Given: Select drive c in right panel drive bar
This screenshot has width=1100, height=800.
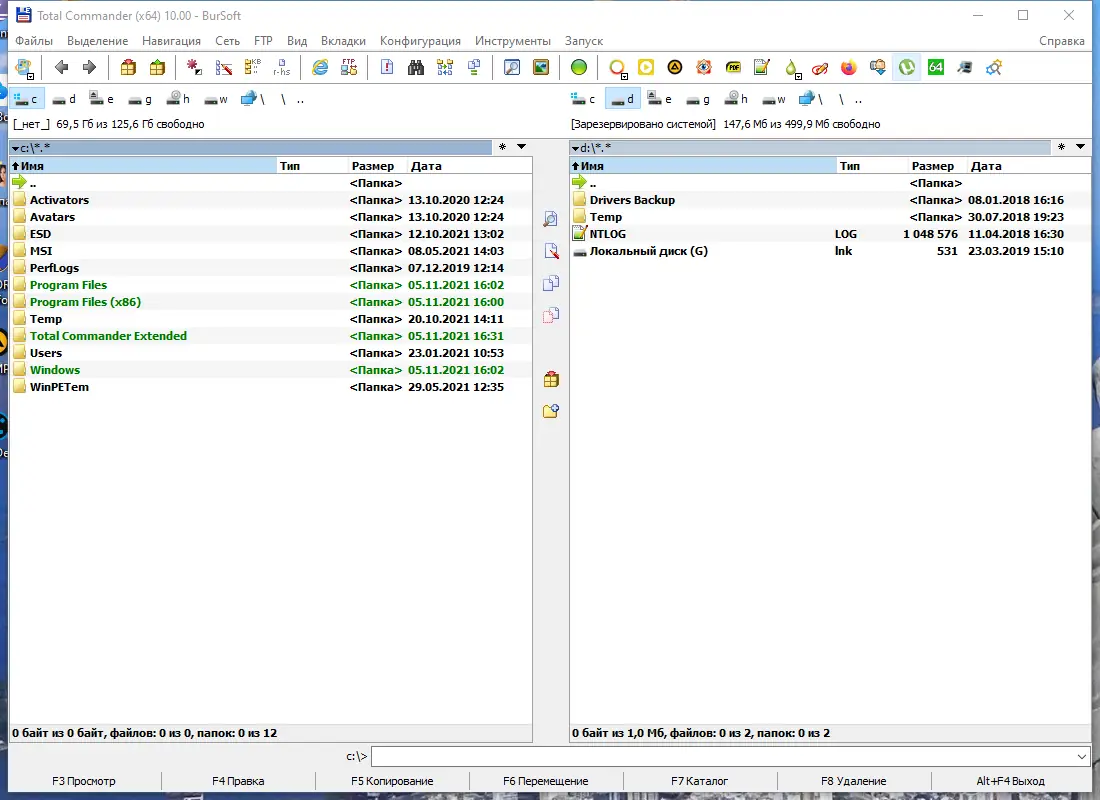Looking at the screenshot, I should pos(583,99).
